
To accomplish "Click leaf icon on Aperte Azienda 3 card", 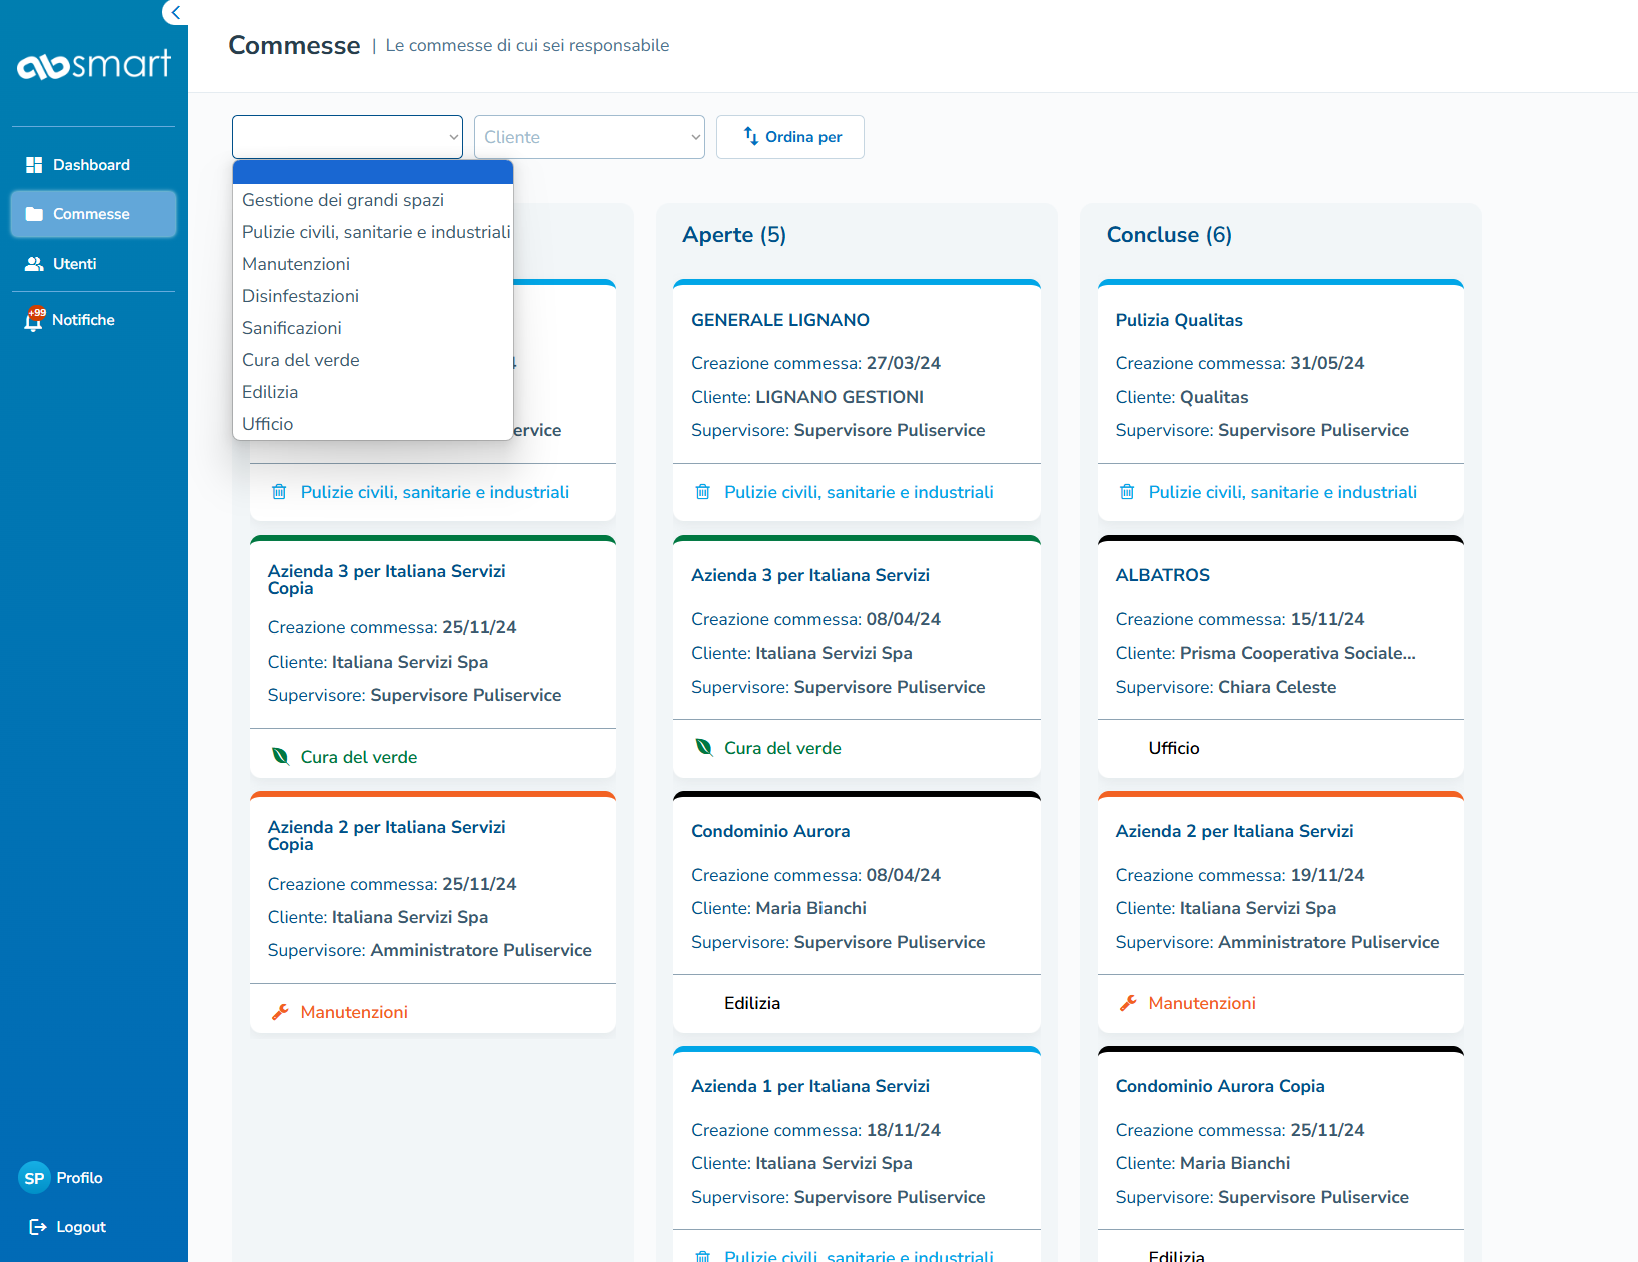I will (703, 748).
